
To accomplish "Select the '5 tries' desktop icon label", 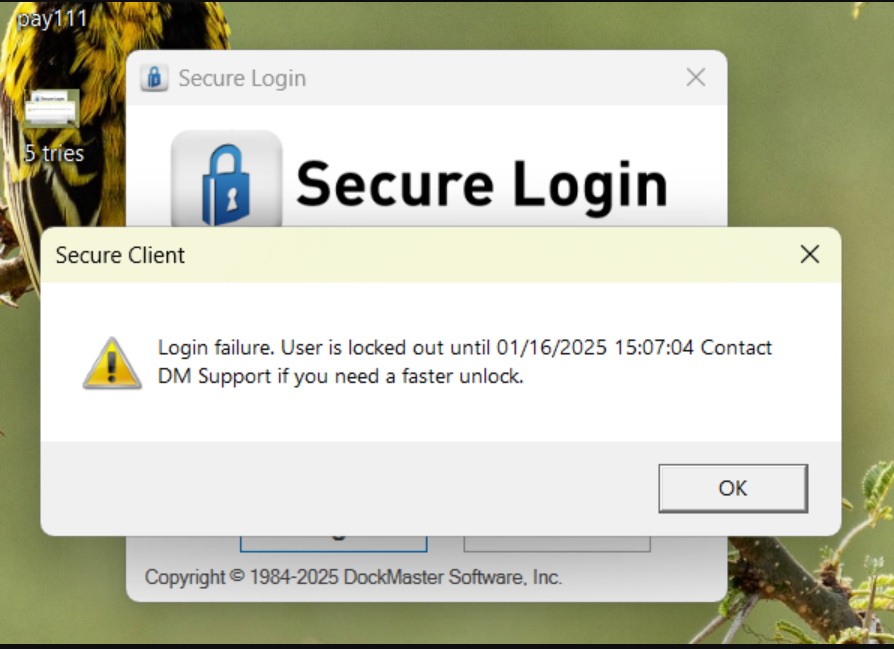I will (54, 153).
